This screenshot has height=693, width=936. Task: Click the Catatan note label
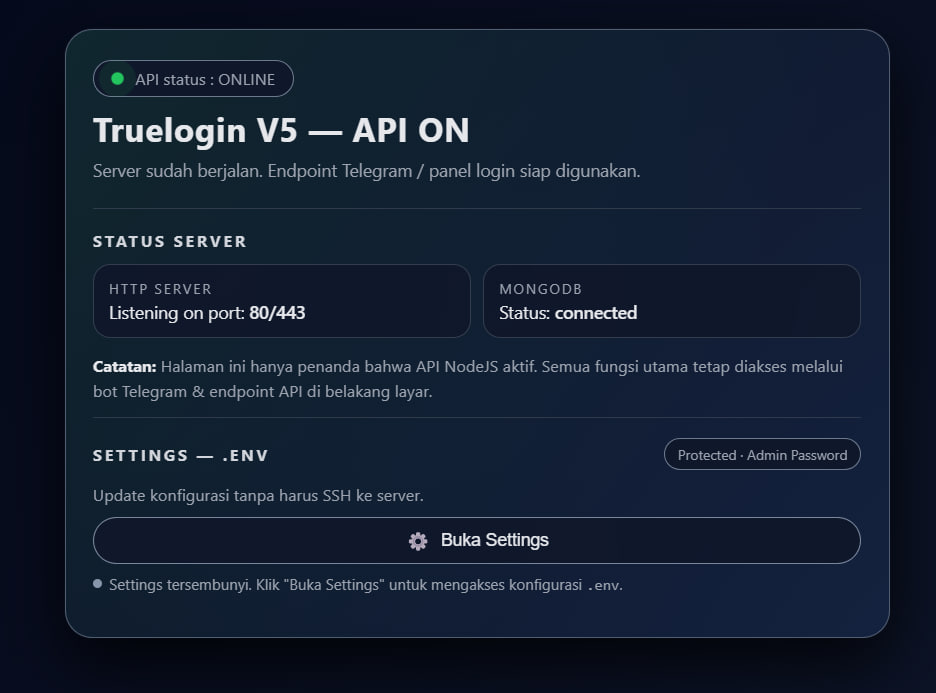[x=124, y=366]
